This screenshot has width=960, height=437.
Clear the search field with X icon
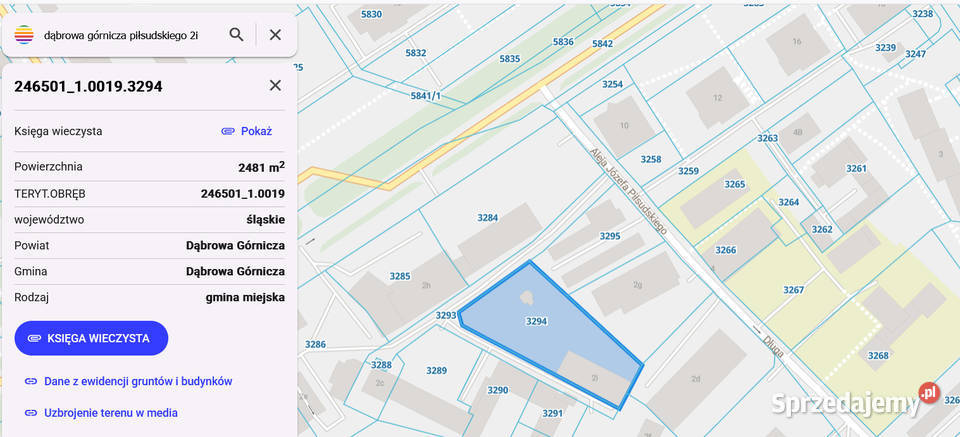[275, 35]
